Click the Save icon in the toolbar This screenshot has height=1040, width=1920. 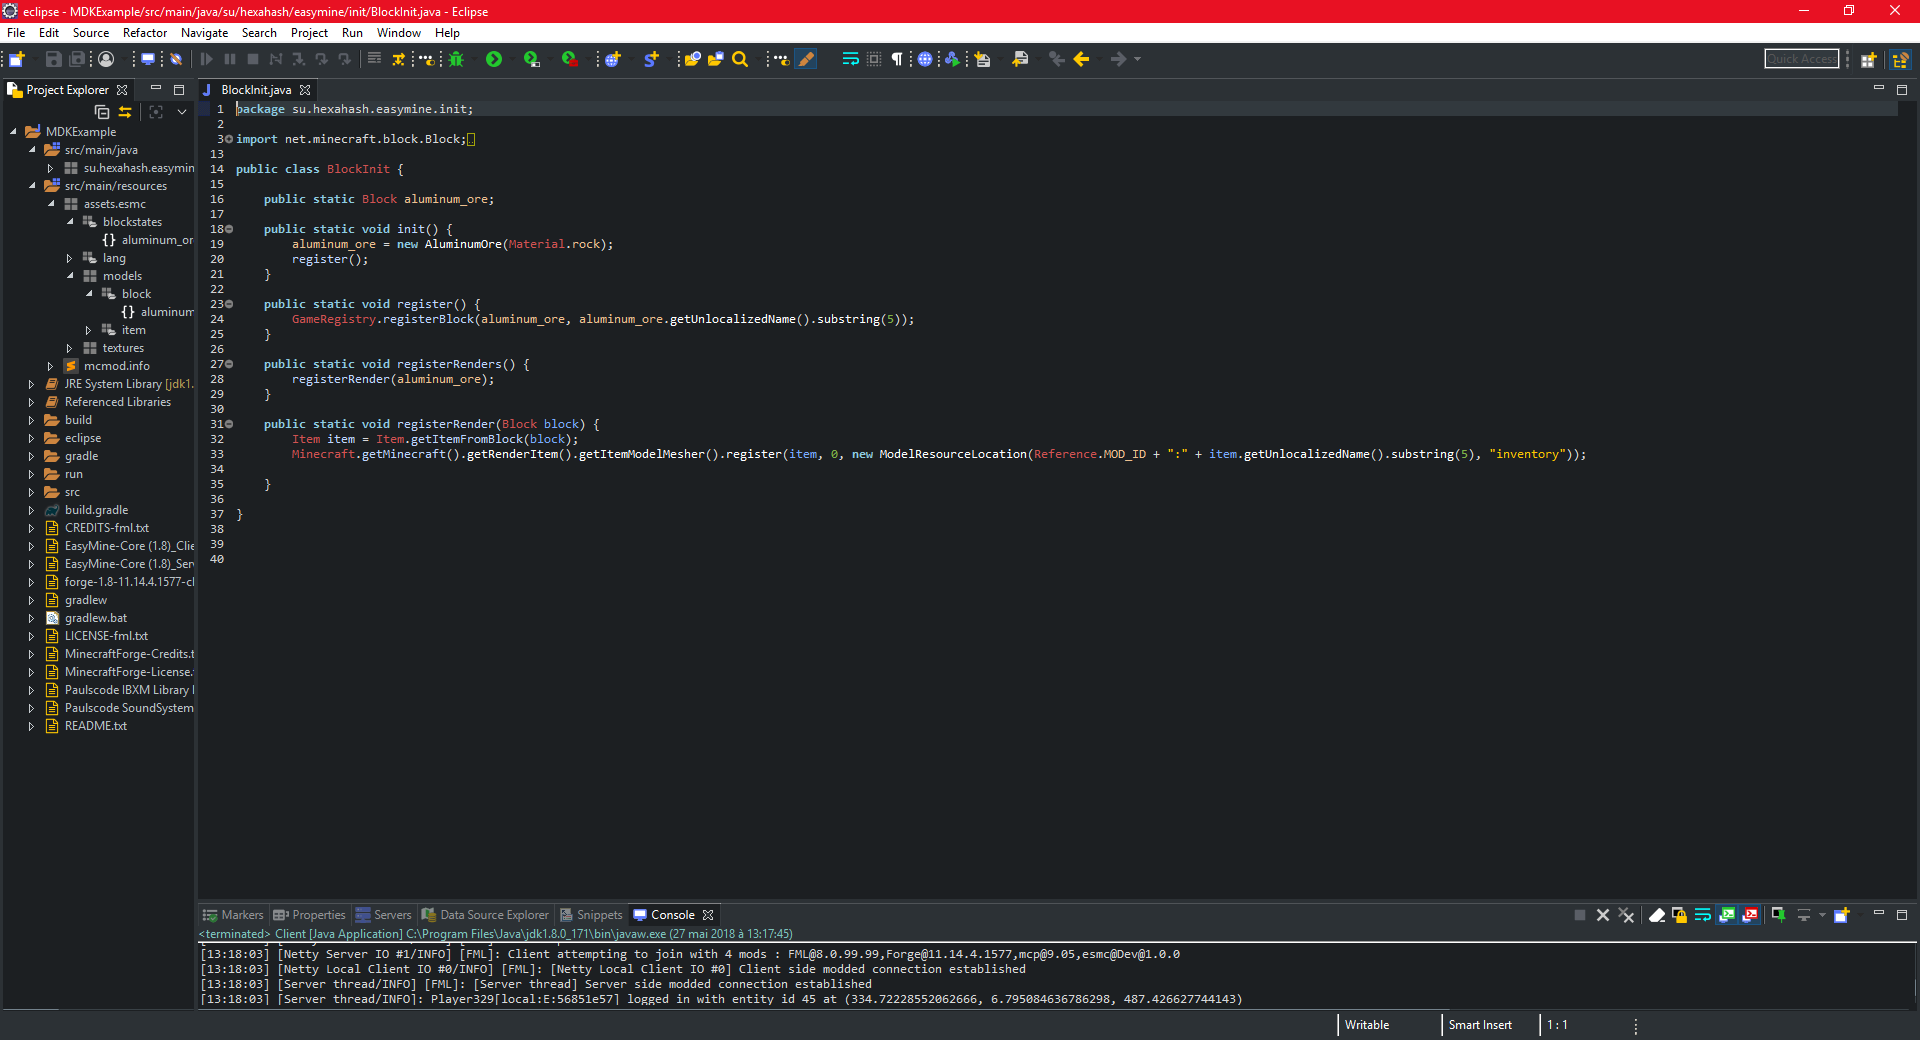[x=54, y=59]
